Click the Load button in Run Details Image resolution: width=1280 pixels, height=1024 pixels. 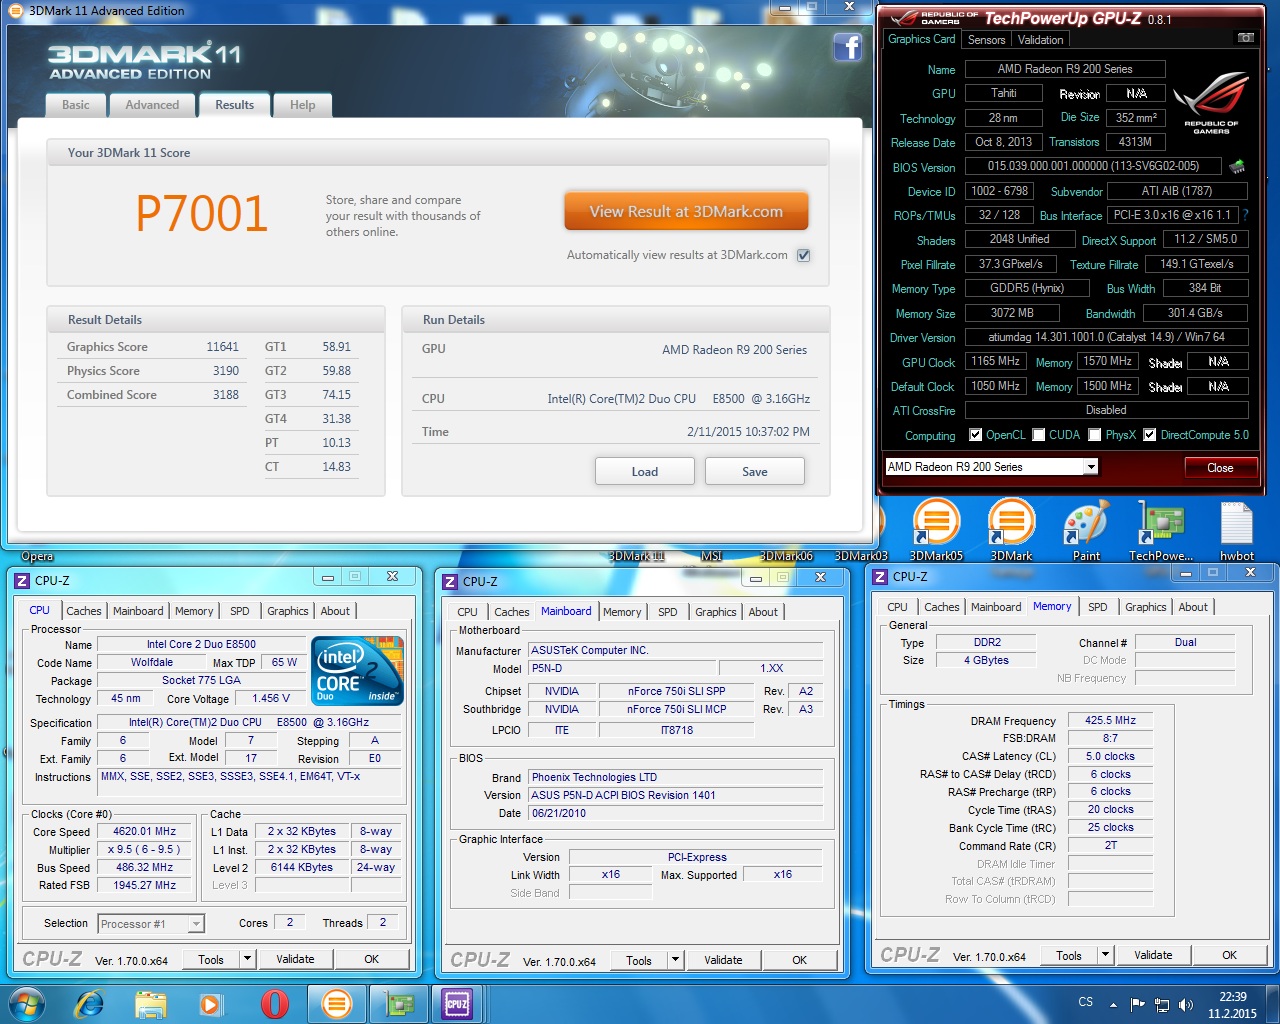(645, 471)
